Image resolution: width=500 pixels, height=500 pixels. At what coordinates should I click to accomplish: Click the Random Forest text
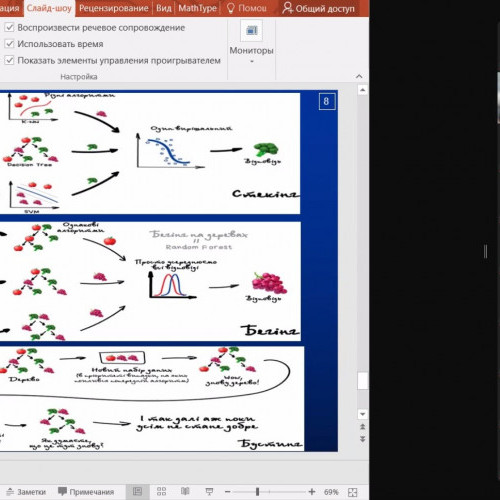[x=199, y=247]
